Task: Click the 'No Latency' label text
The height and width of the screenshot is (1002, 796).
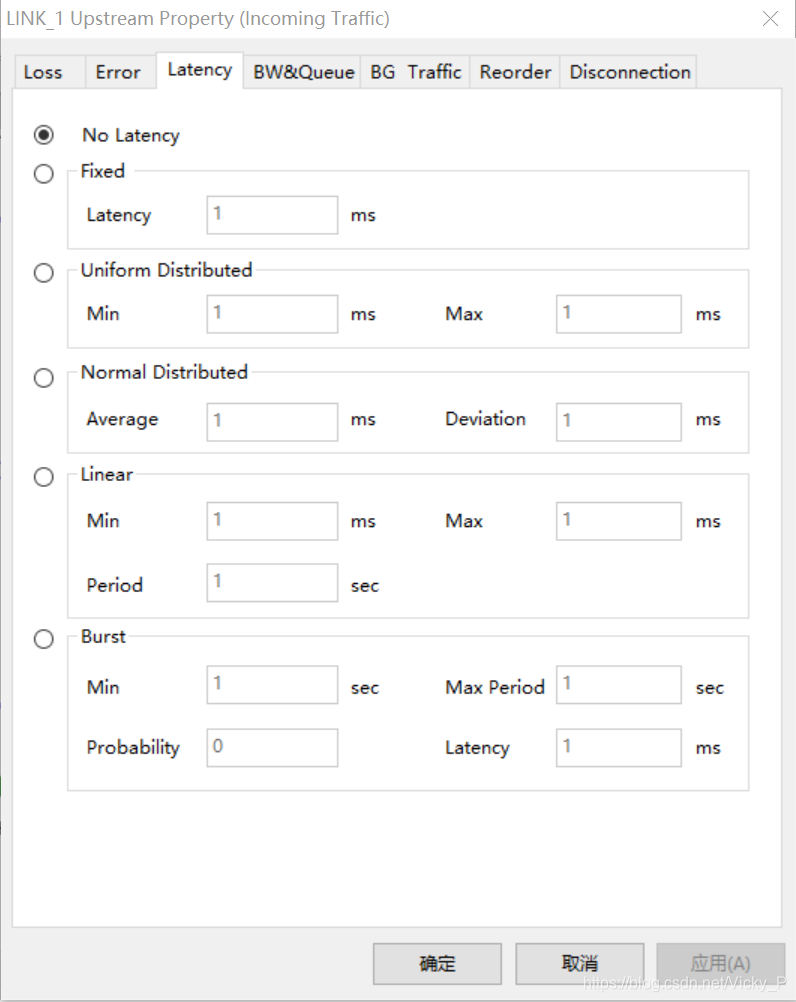Action: tap(131, 135)
